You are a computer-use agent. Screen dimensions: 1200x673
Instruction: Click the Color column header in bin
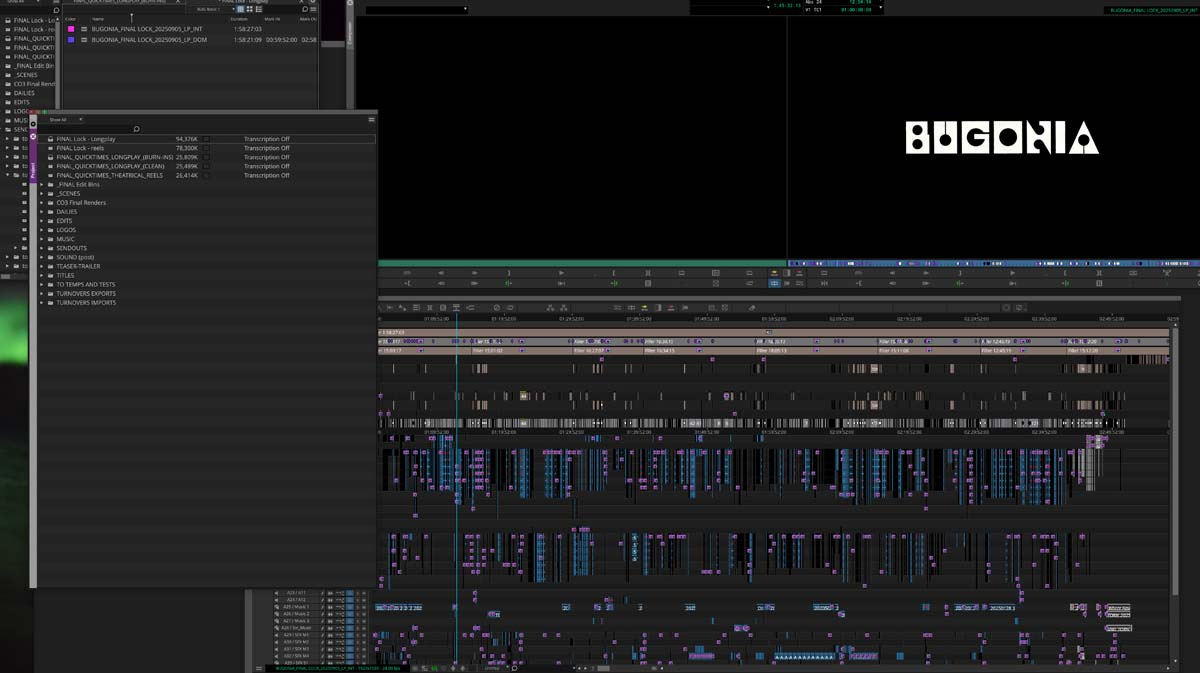pyautogui.click(x=70, y=19)
